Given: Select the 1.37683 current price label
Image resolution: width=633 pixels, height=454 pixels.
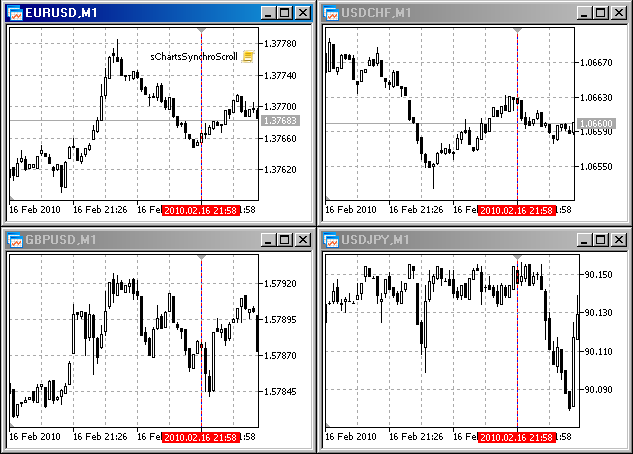Looking at the screenshot, I should (x=281, y=120).
